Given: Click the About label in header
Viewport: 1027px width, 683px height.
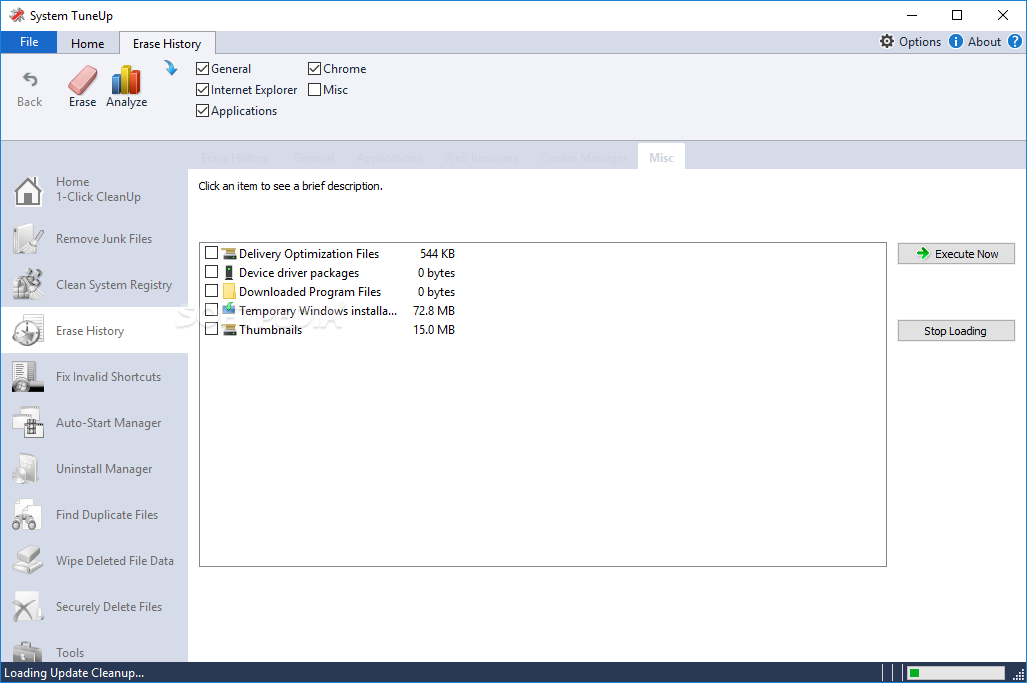Looking at the screenshot, I should (x=984, y=42).
